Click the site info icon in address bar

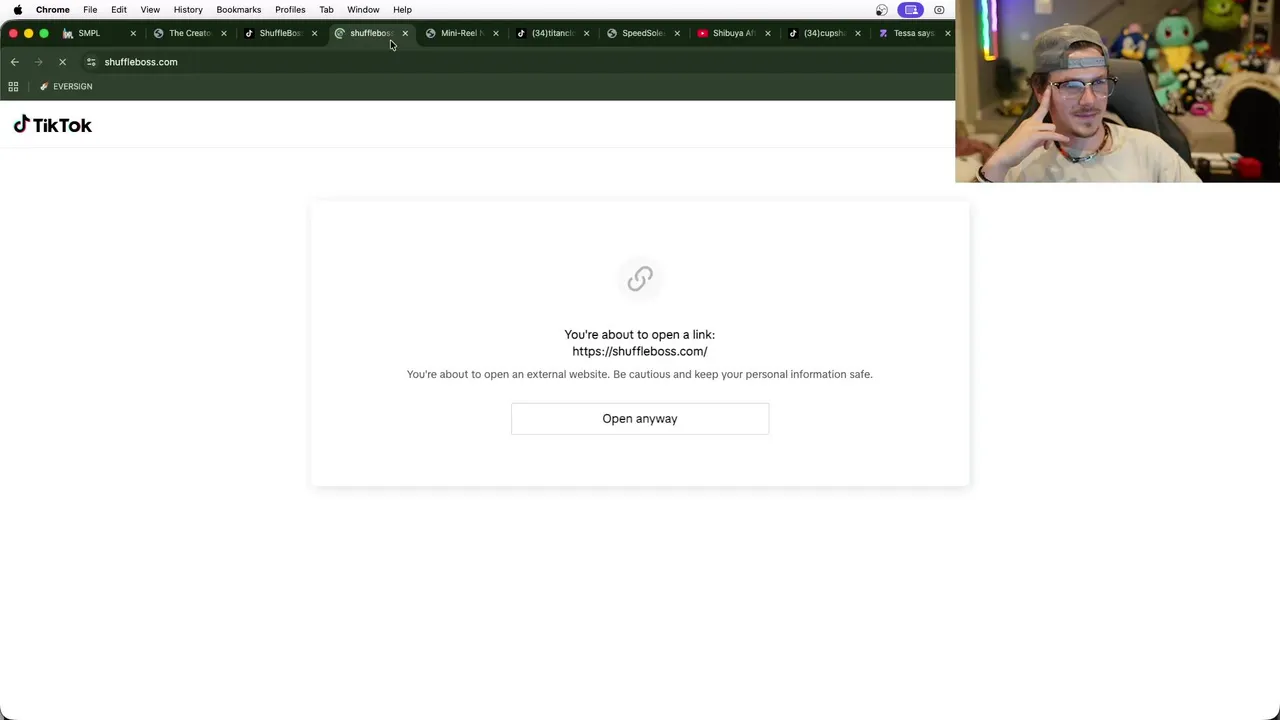[91, 62]
